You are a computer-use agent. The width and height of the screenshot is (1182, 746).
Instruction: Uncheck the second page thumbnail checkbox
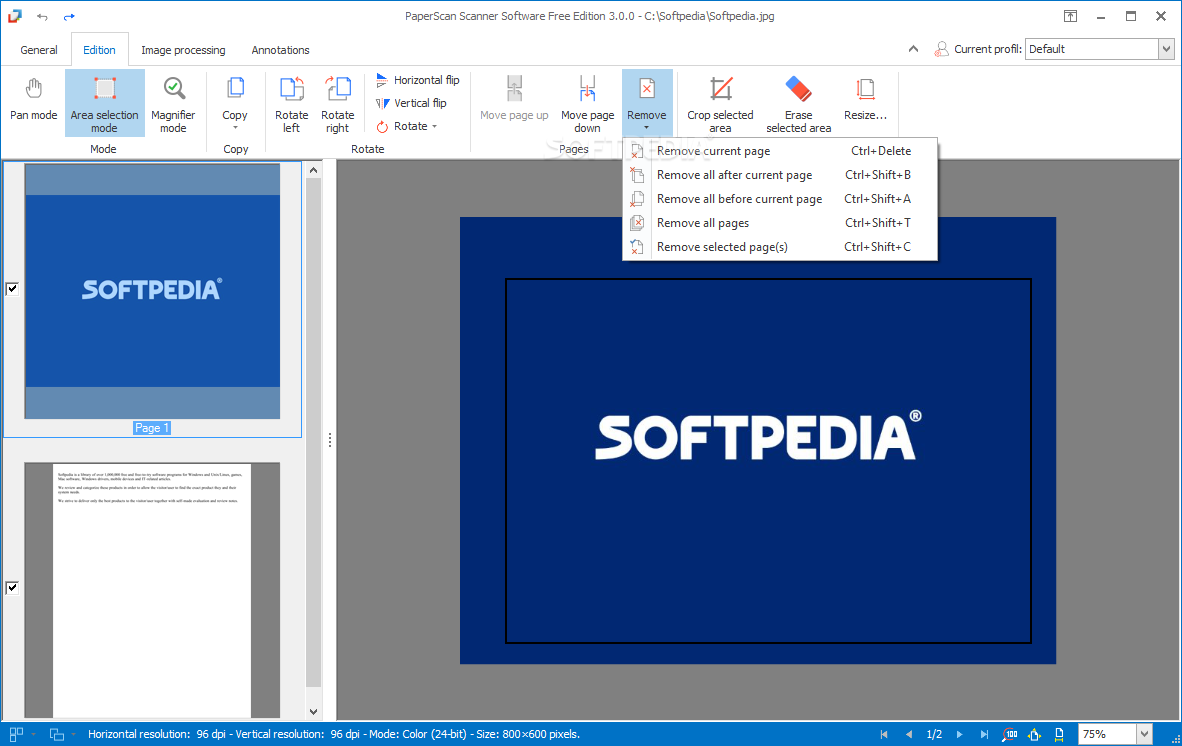[x=12, y=588]
